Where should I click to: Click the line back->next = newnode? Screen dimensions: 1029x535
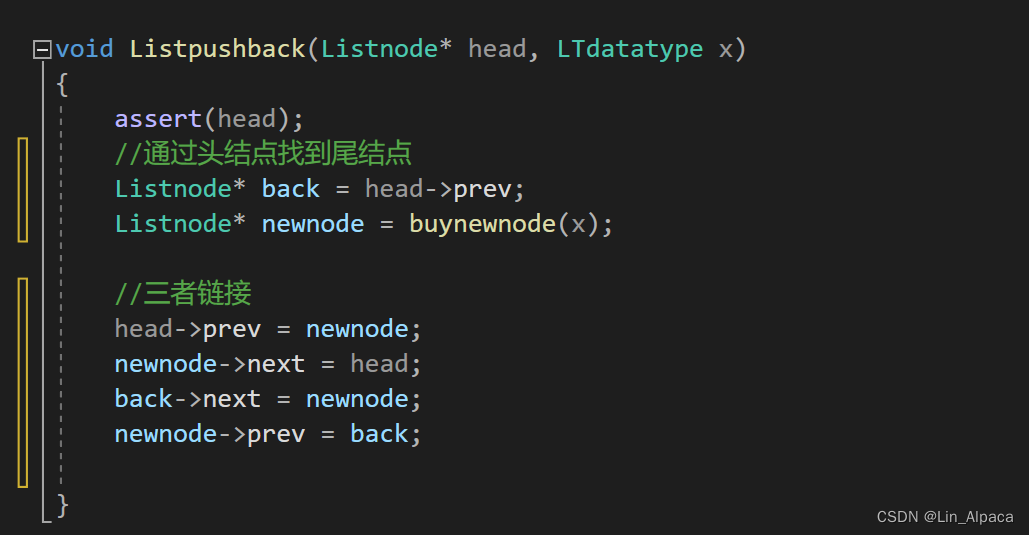(268, 399)
